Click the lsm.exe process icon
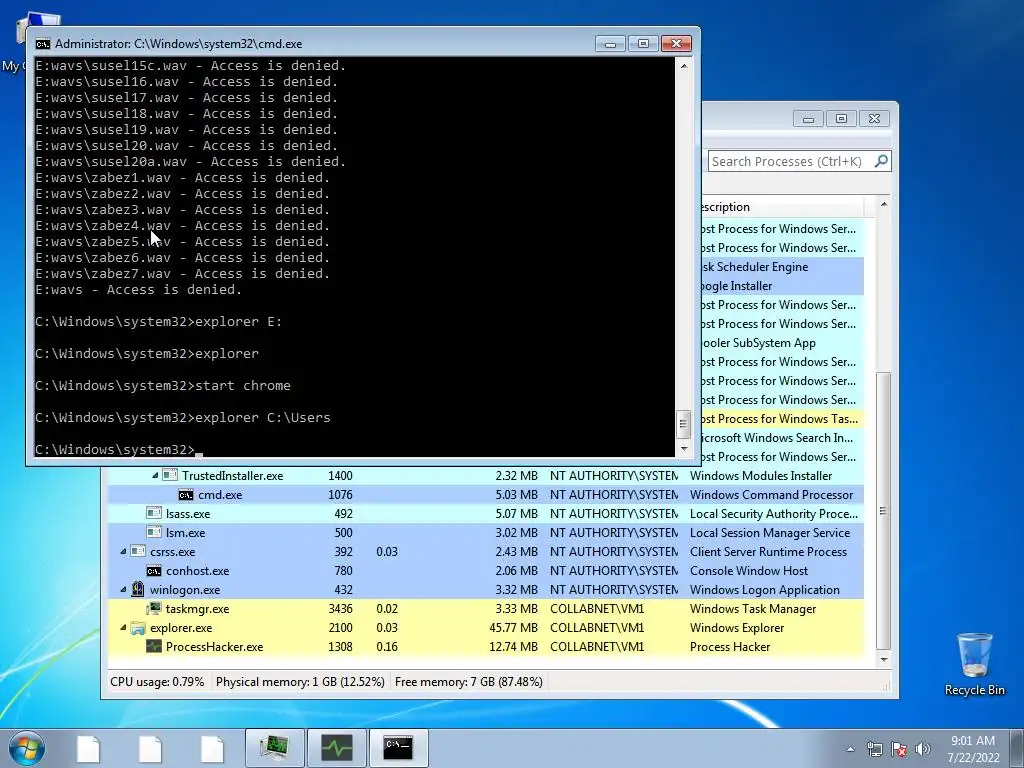Viewport: 1024px width, 768px height. [154, 532]
